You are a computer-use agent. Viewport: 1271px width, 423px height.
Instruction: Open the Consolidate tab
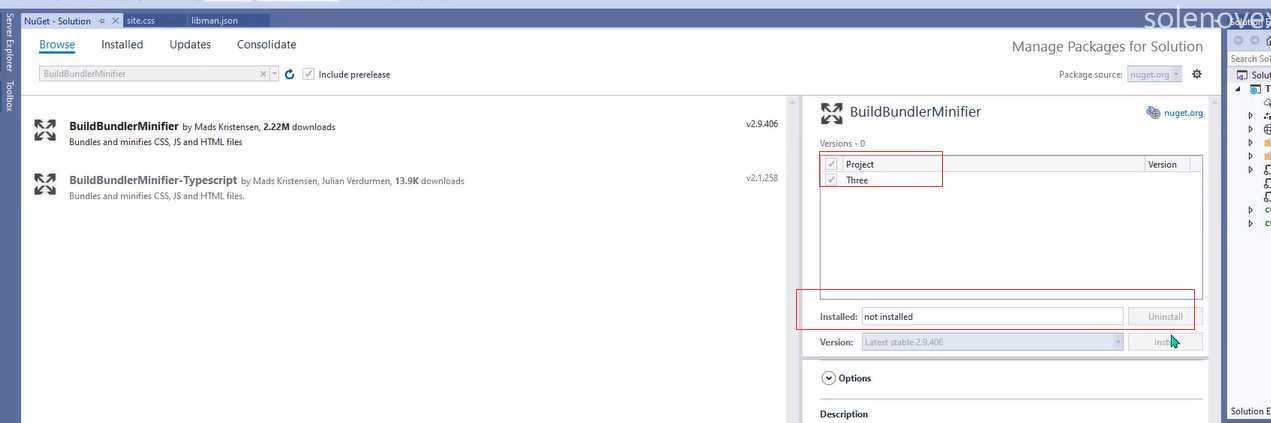pos(266,45)
